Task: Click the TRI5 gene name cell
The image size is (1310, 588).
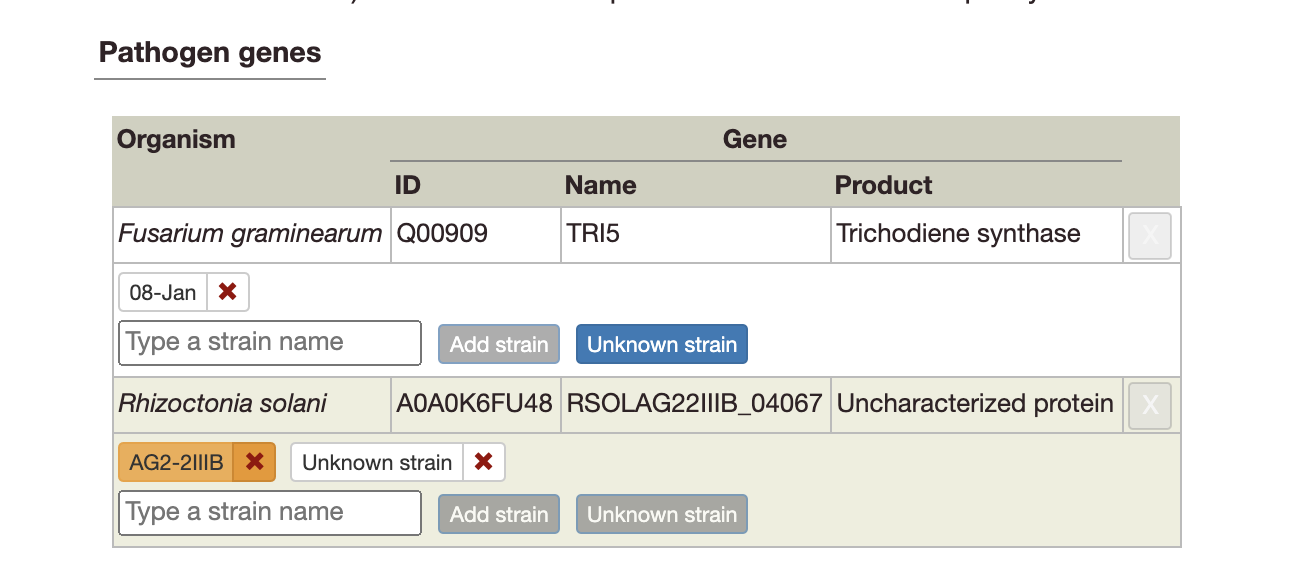Action: coord(593,233)
